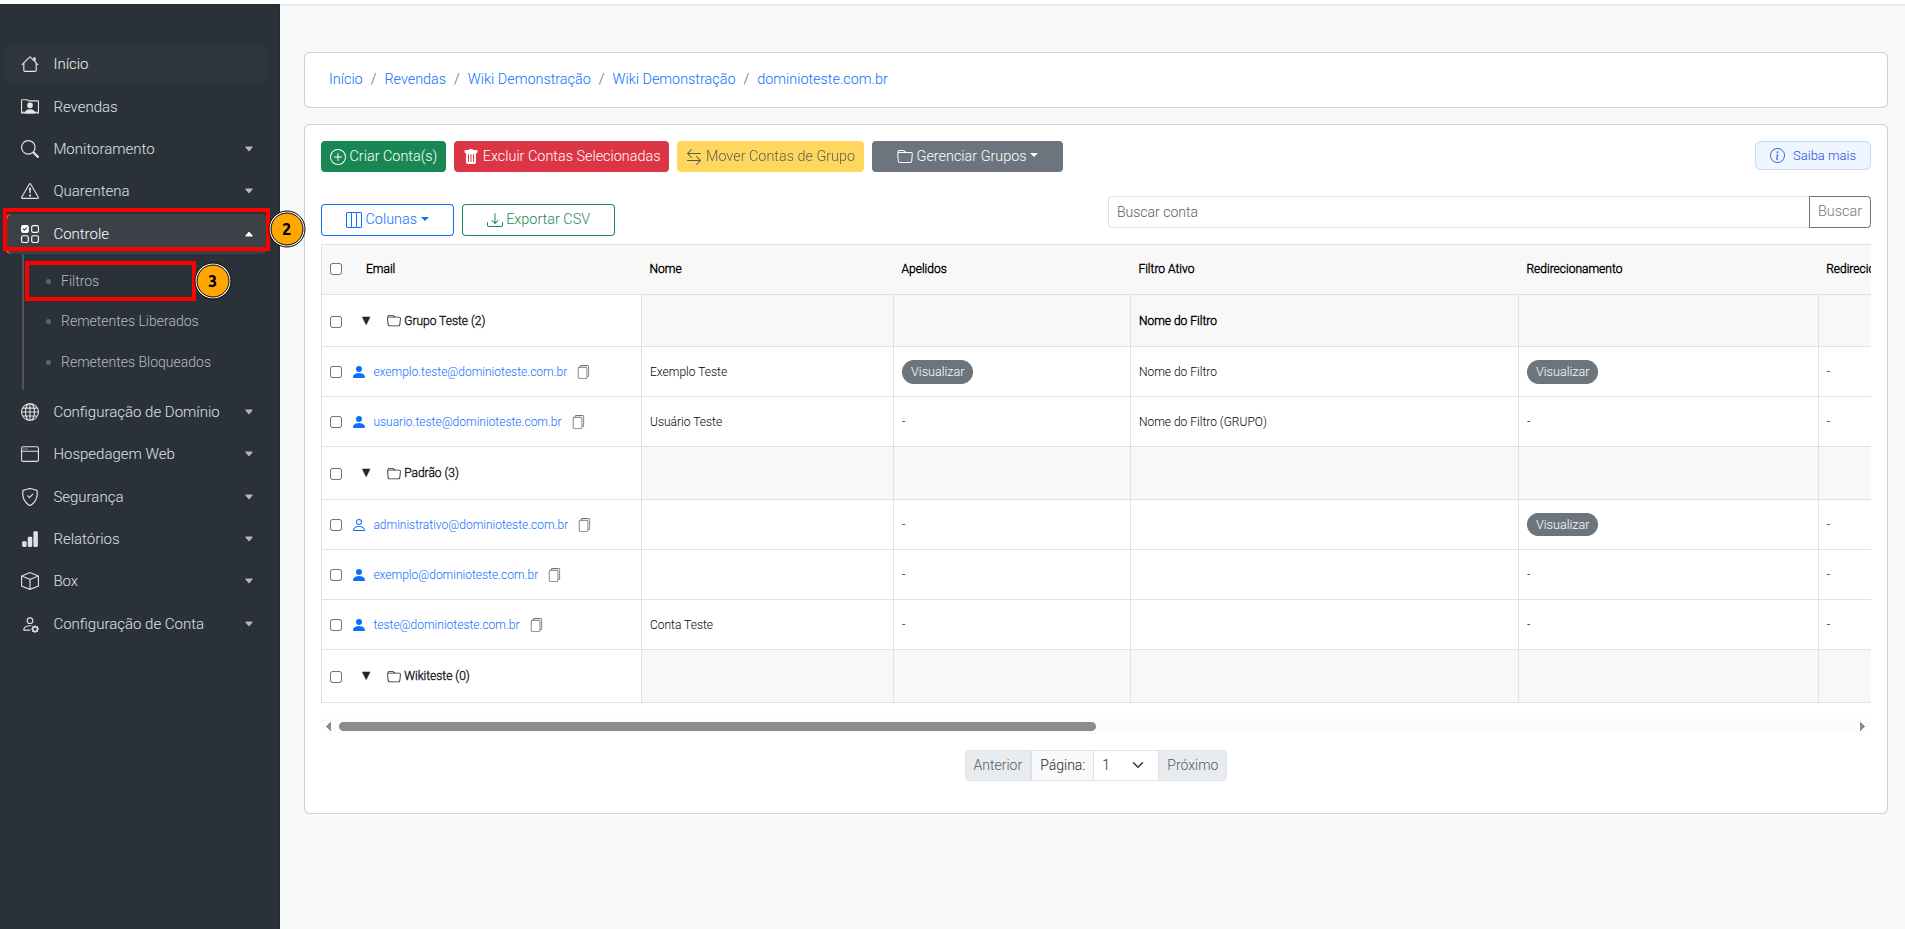Click the Configuração de Domínio globe icon
The height and width of the screenshot is (929, 1905).
30,412
